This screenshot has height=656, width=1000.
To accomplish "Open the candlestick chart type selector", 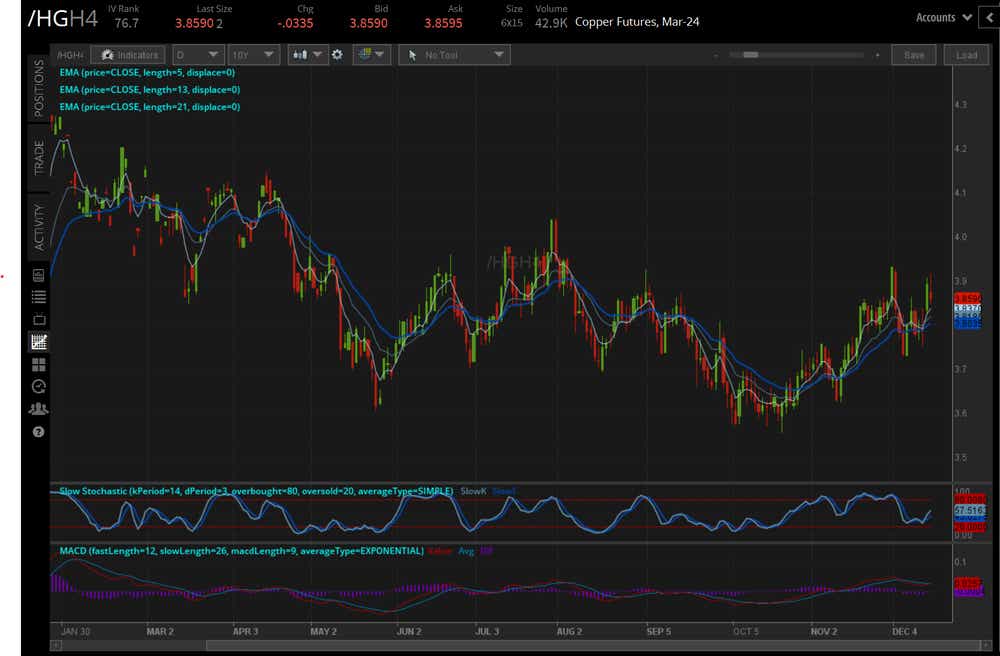I will point(306,55).
